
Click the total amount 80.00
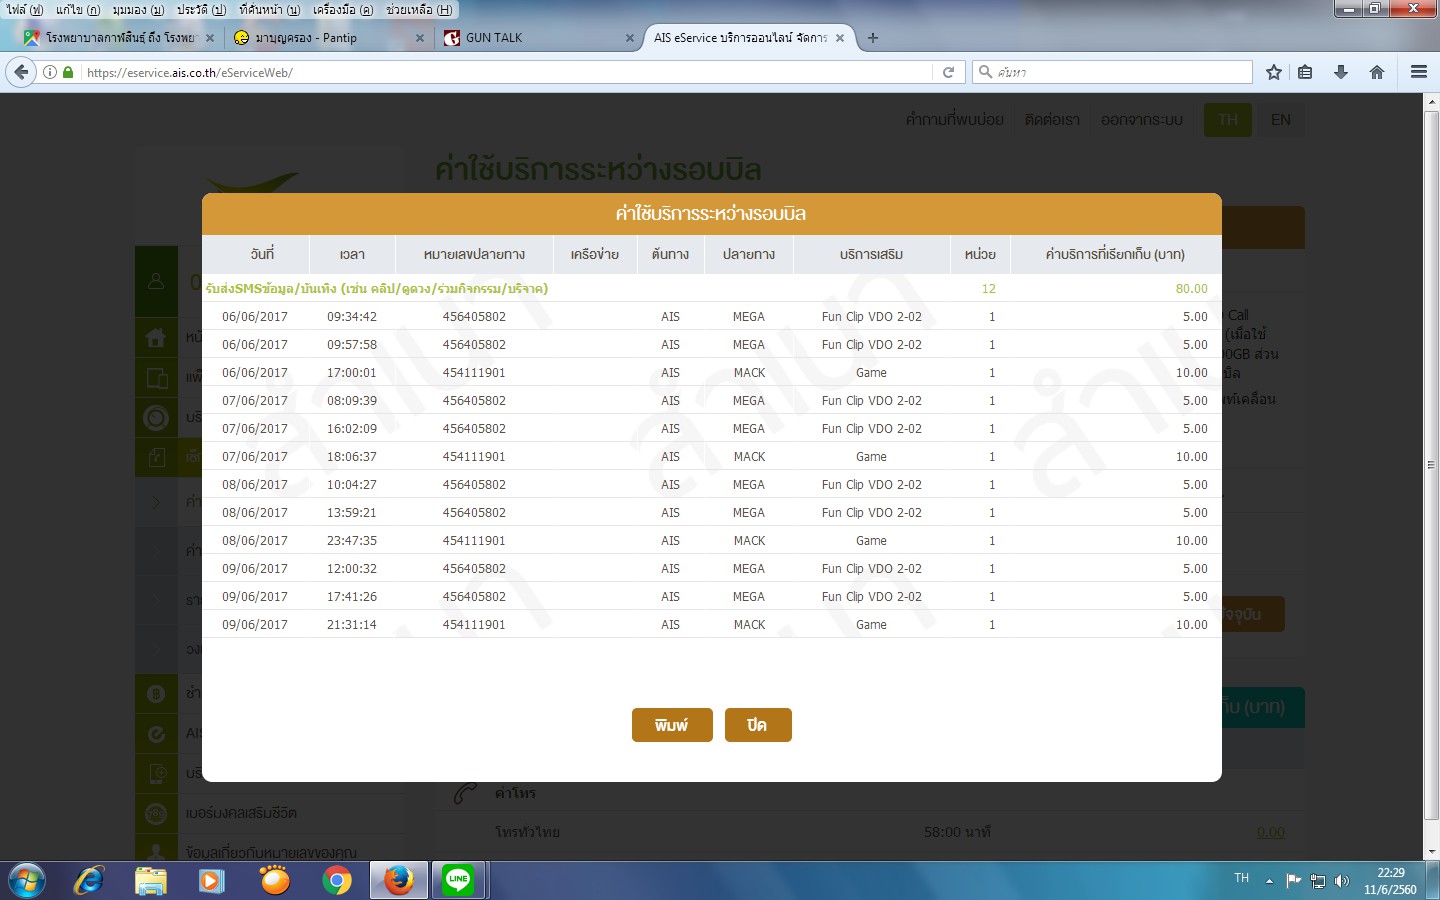pyautogui.click(x=1191, y=289)
